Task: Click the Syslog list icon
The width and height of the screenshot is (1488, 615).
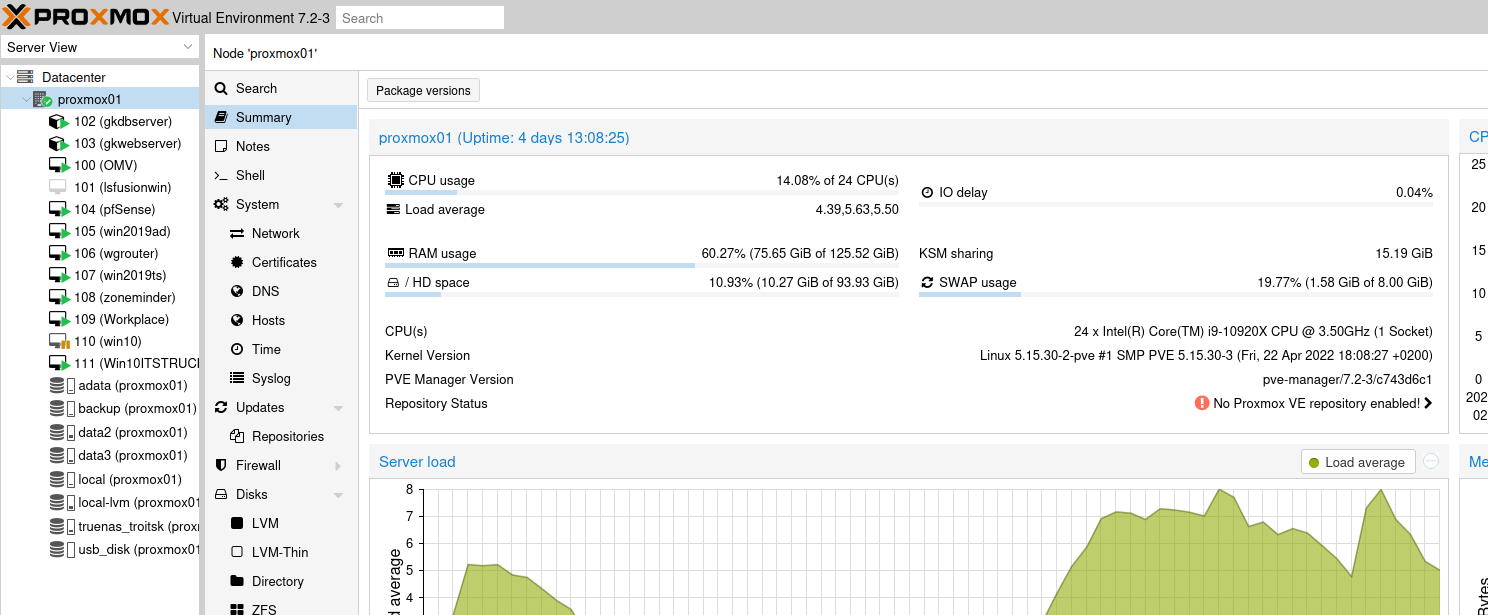Action: coord(237,378)
